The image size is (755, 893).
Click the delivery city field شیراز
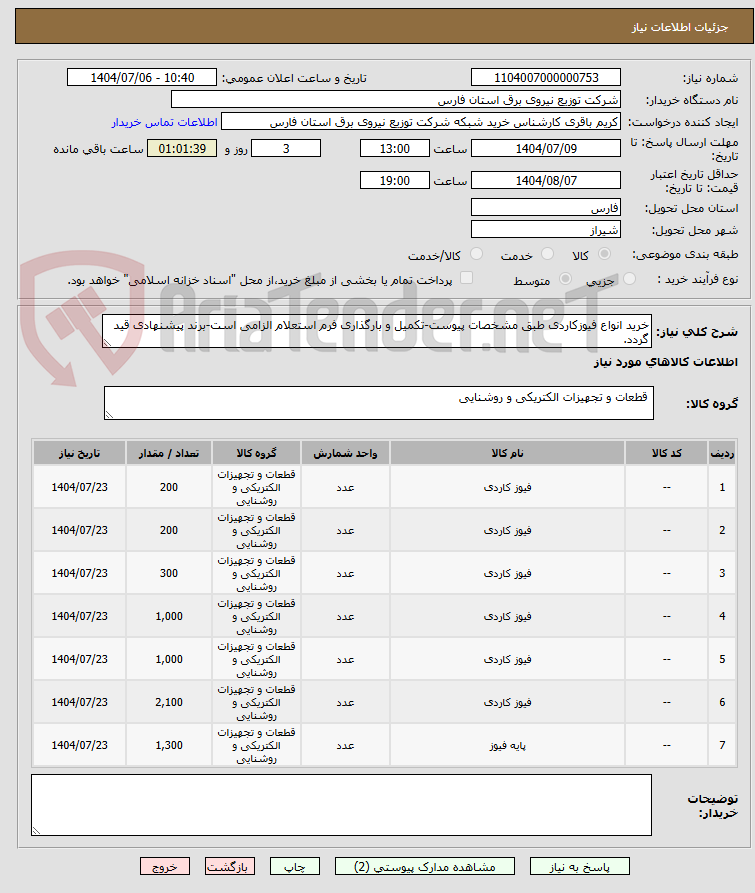(545, 230)
